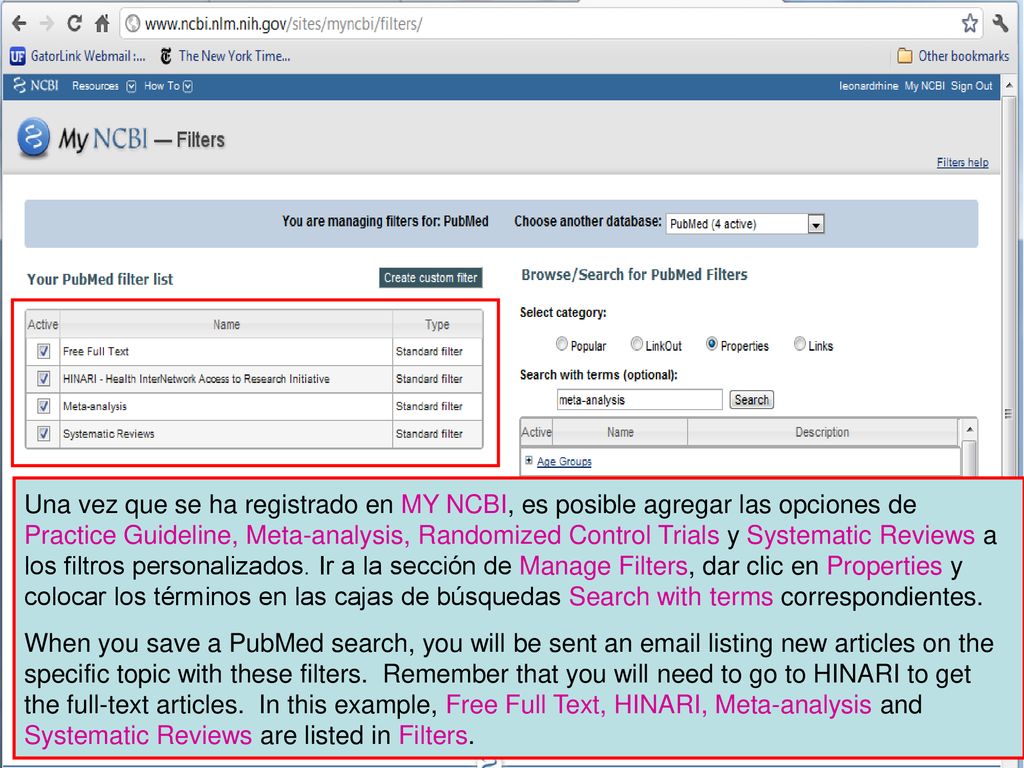
Task: Click the leonardrhine username link
Action: click(x=869, y=86)
